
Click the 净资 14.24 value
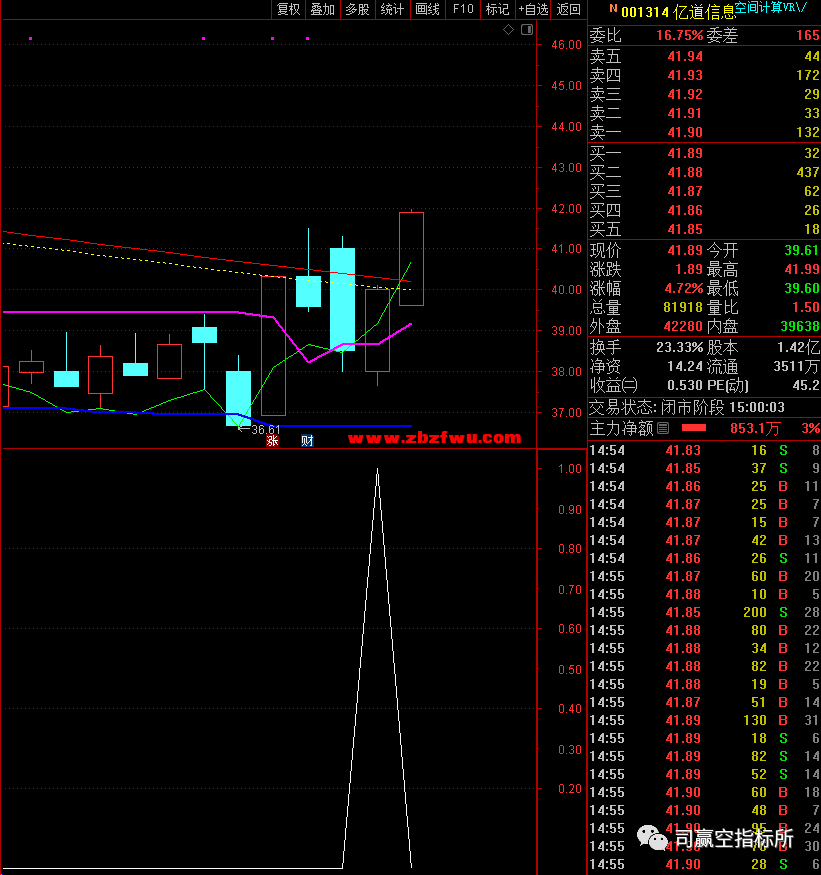[x=685, y=366]
